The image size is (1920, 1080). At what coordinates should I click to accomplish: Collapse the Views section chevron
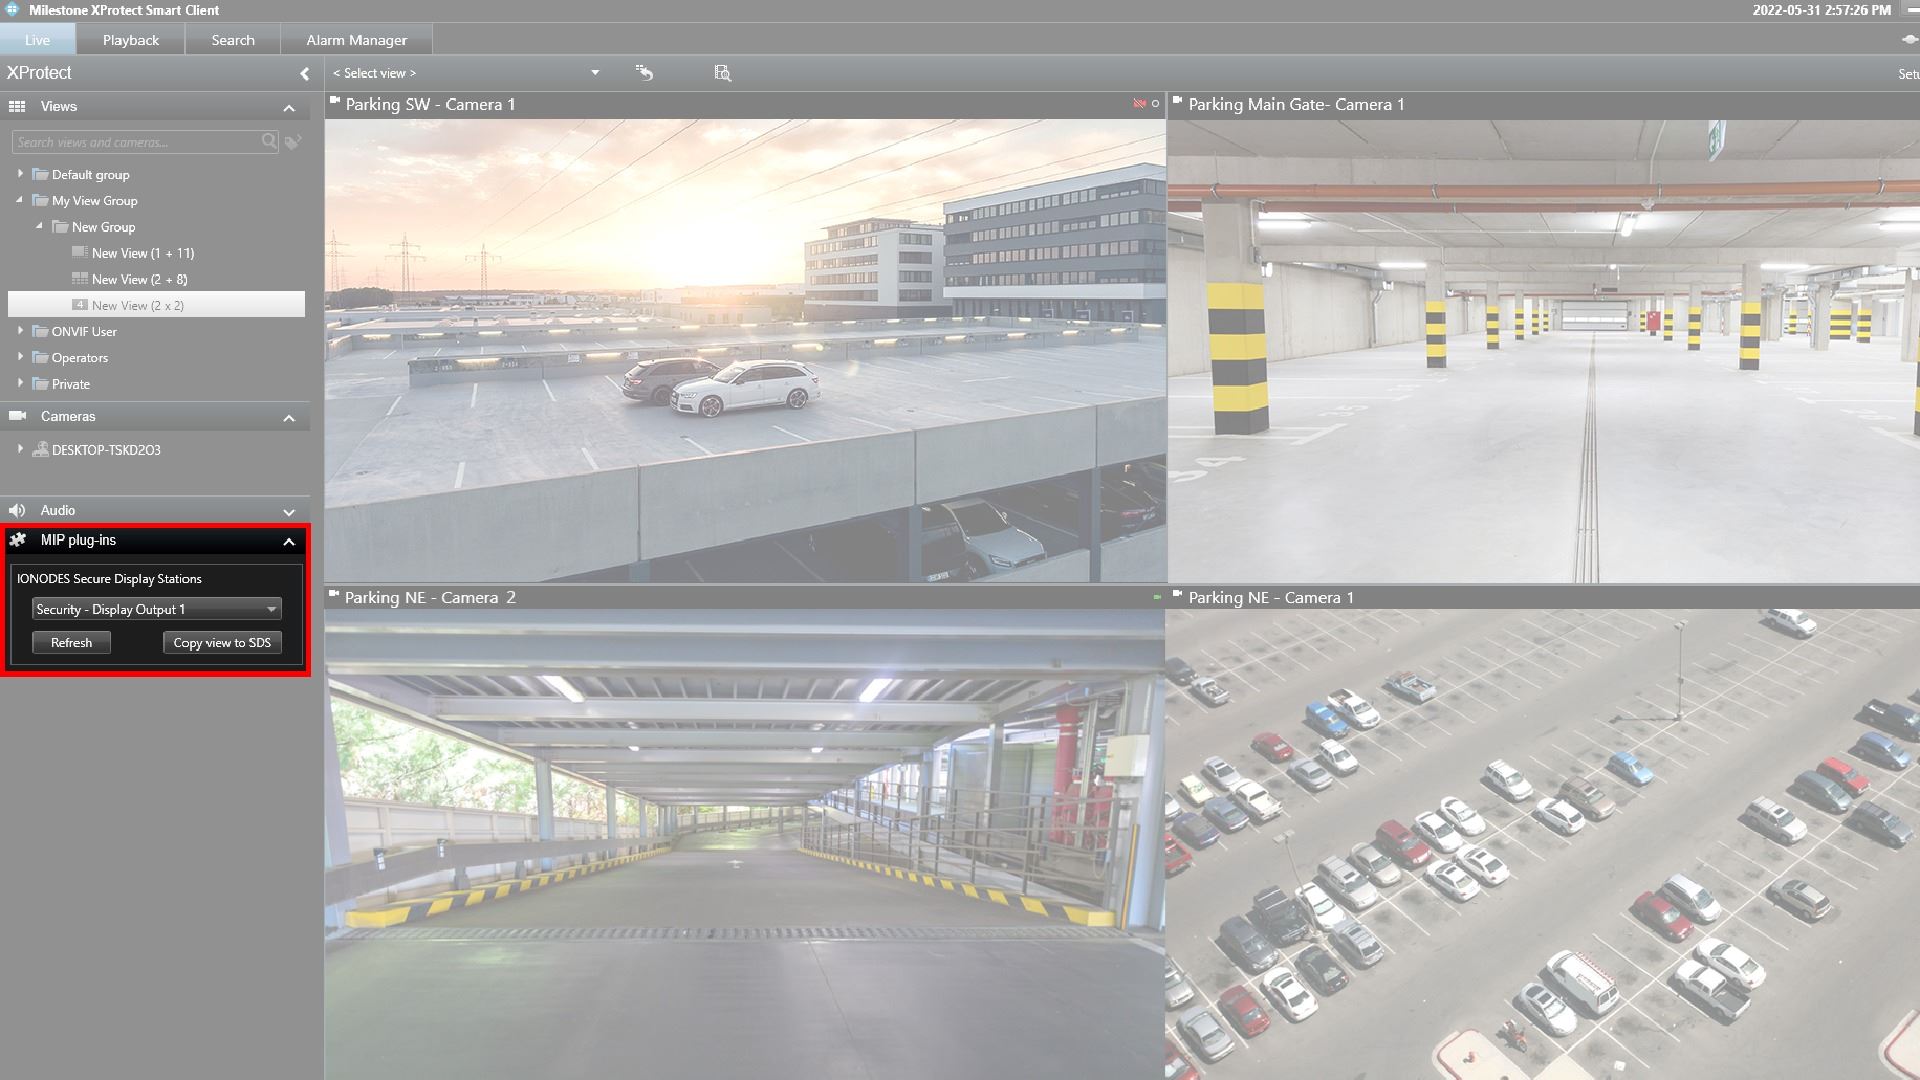pyautogui.click(x=289, y=107)
